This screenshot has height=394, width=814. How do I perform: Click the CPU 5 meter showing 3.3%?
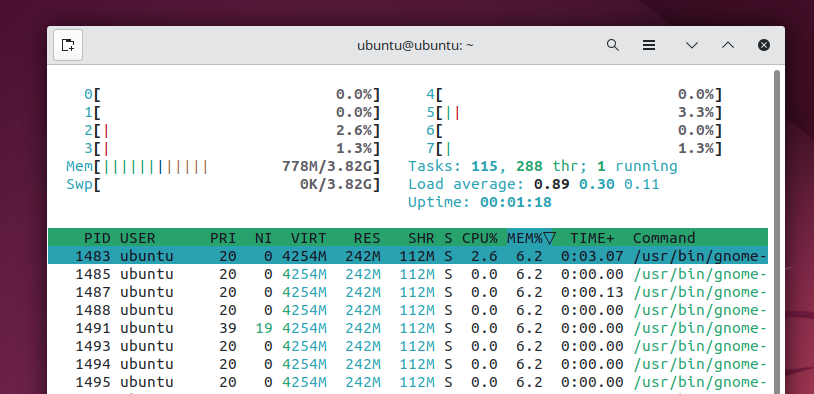pos(574,113)
